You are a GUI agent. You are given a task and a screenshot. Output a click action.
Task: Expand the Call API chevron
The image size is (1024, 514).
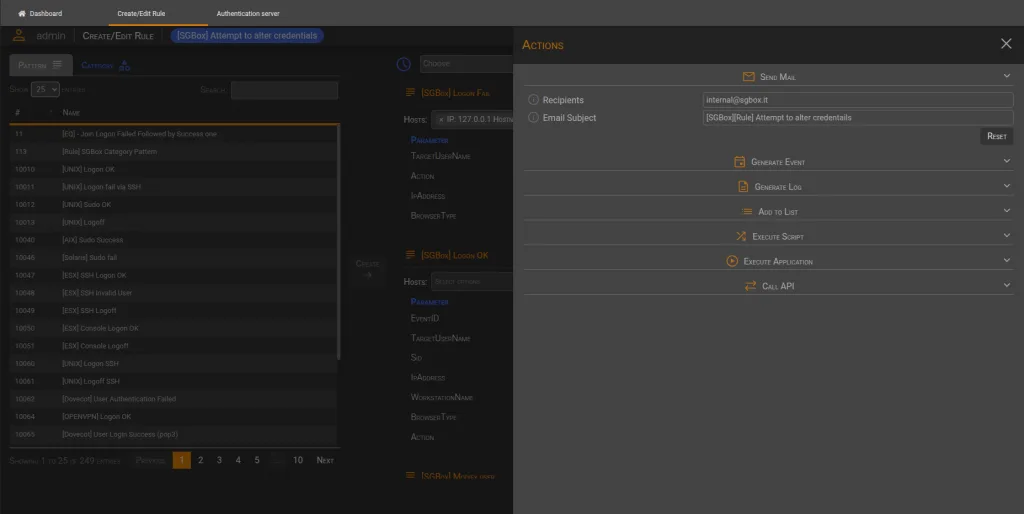[x=1006, y=285]
